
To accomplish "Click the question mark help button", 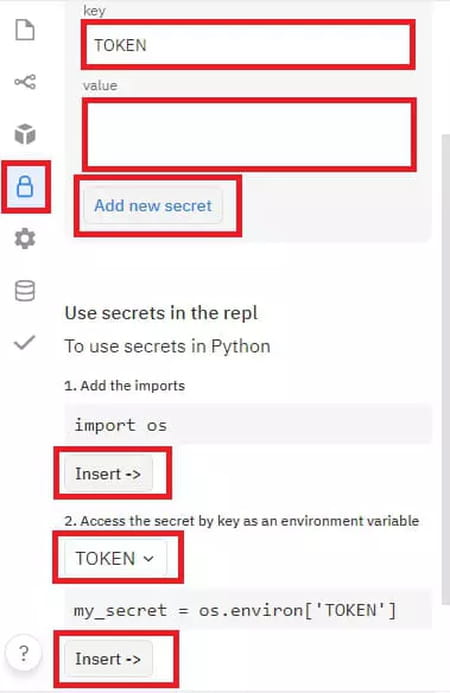I will [23, 653].
